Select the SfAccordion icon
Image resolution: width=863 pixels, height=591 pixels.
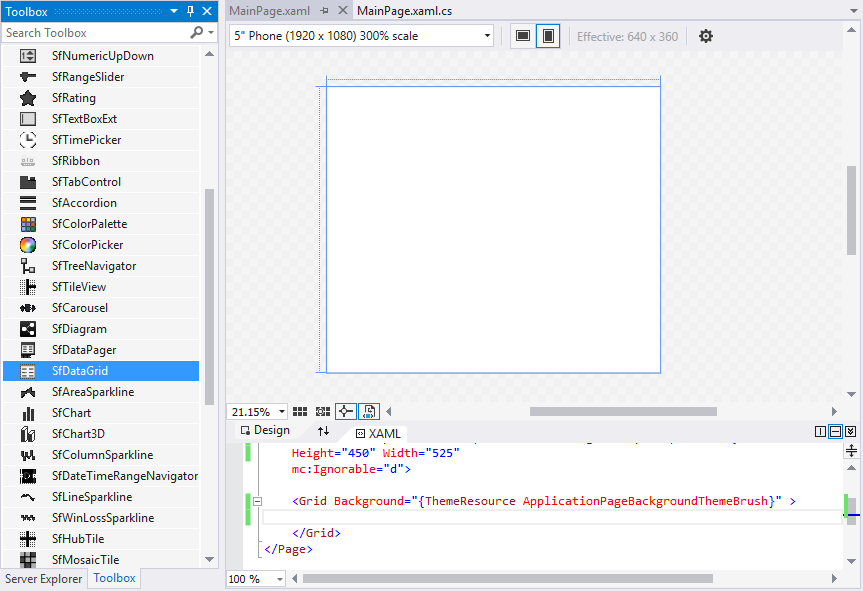[28, 203]
